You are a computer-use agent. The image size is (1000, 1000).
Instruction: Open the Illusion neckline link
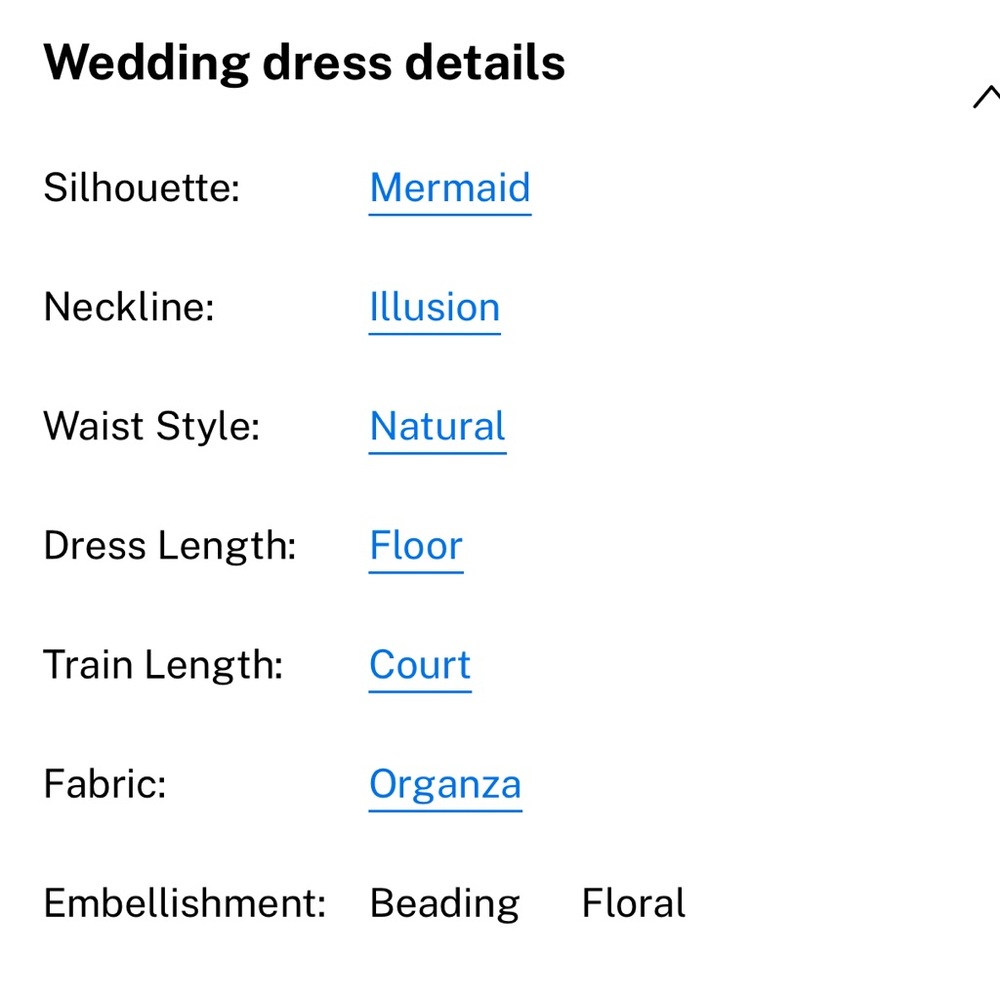(434, 307)
